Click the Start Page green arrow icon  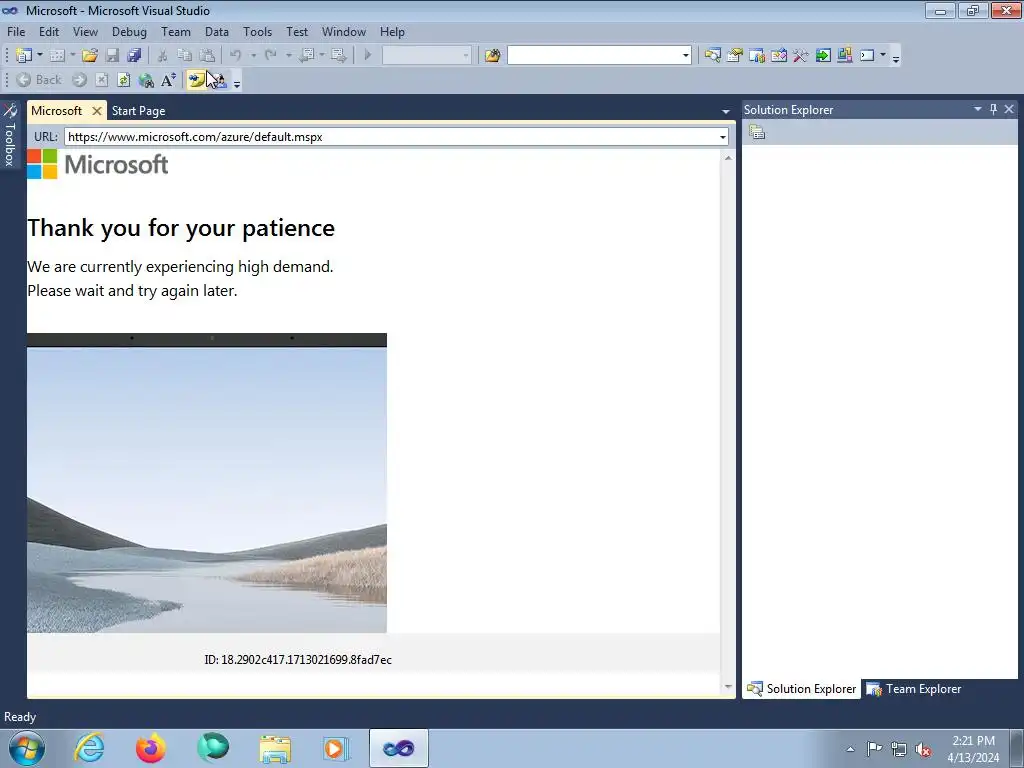(823, 56)
